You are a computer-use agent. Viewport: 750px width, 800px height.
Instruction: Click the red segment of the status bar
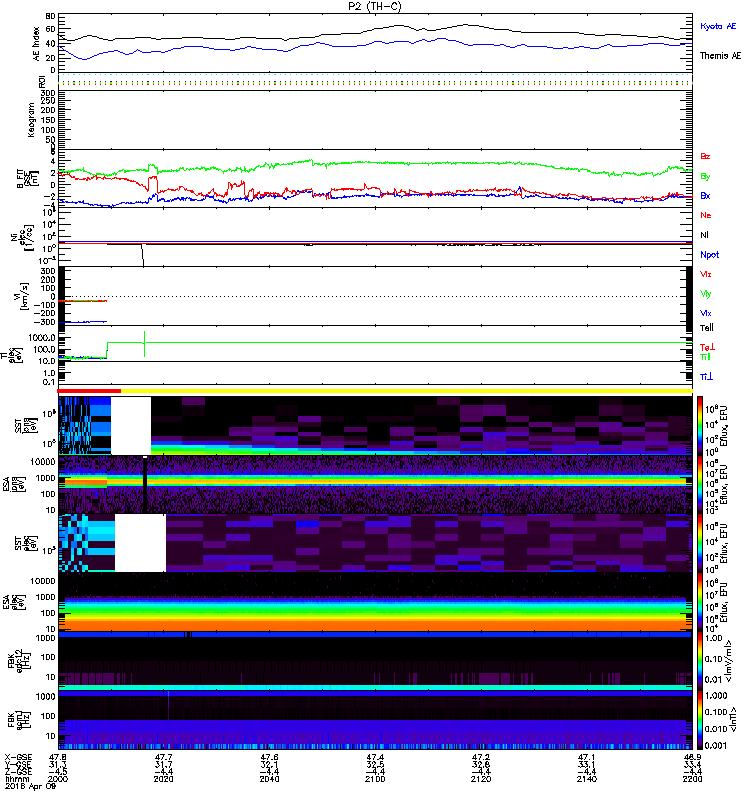click(90, 391)
